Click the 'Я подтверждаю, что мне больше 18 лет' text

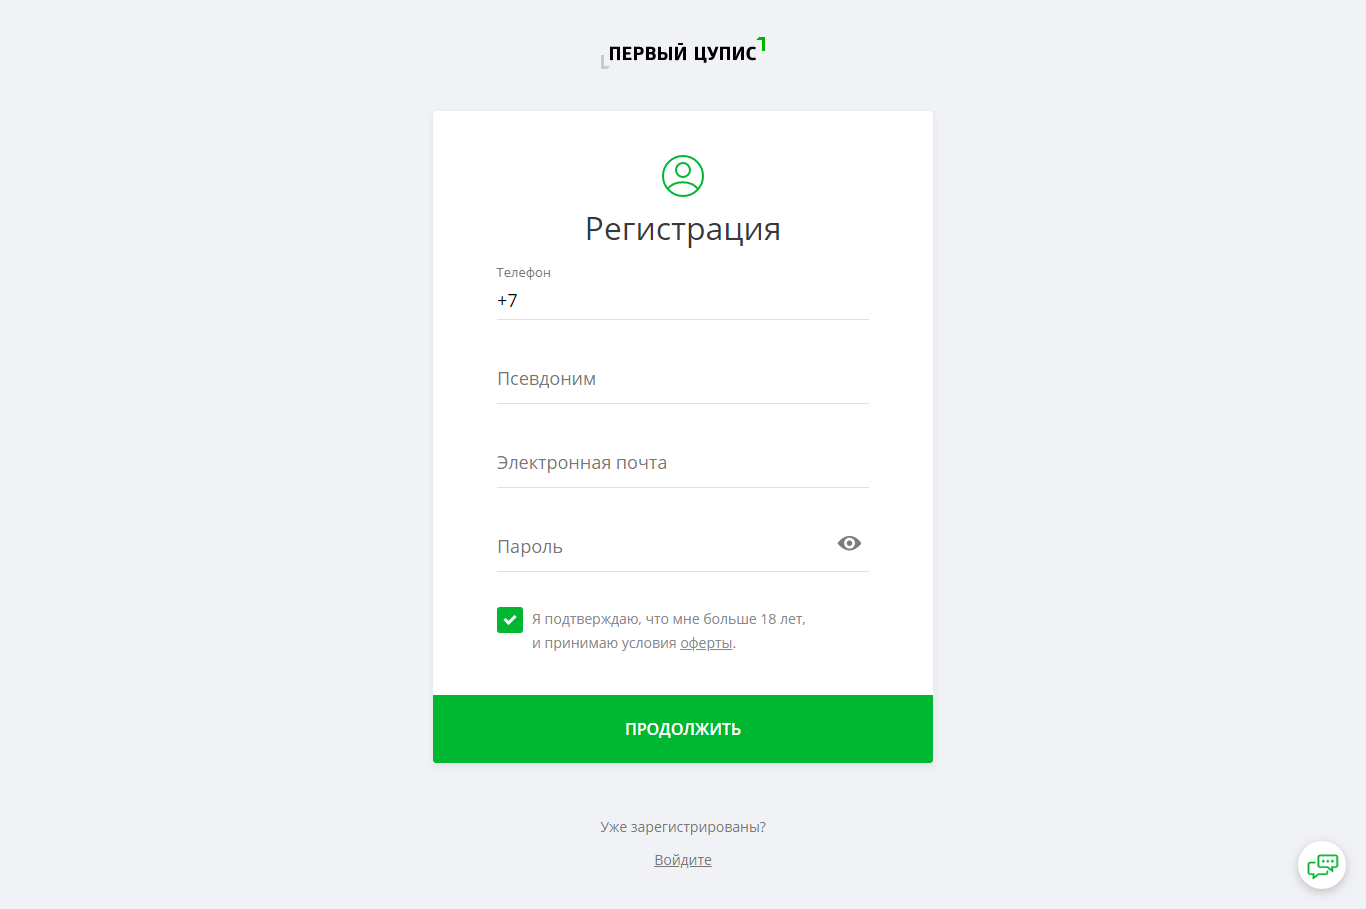click(x=669, y=619)
